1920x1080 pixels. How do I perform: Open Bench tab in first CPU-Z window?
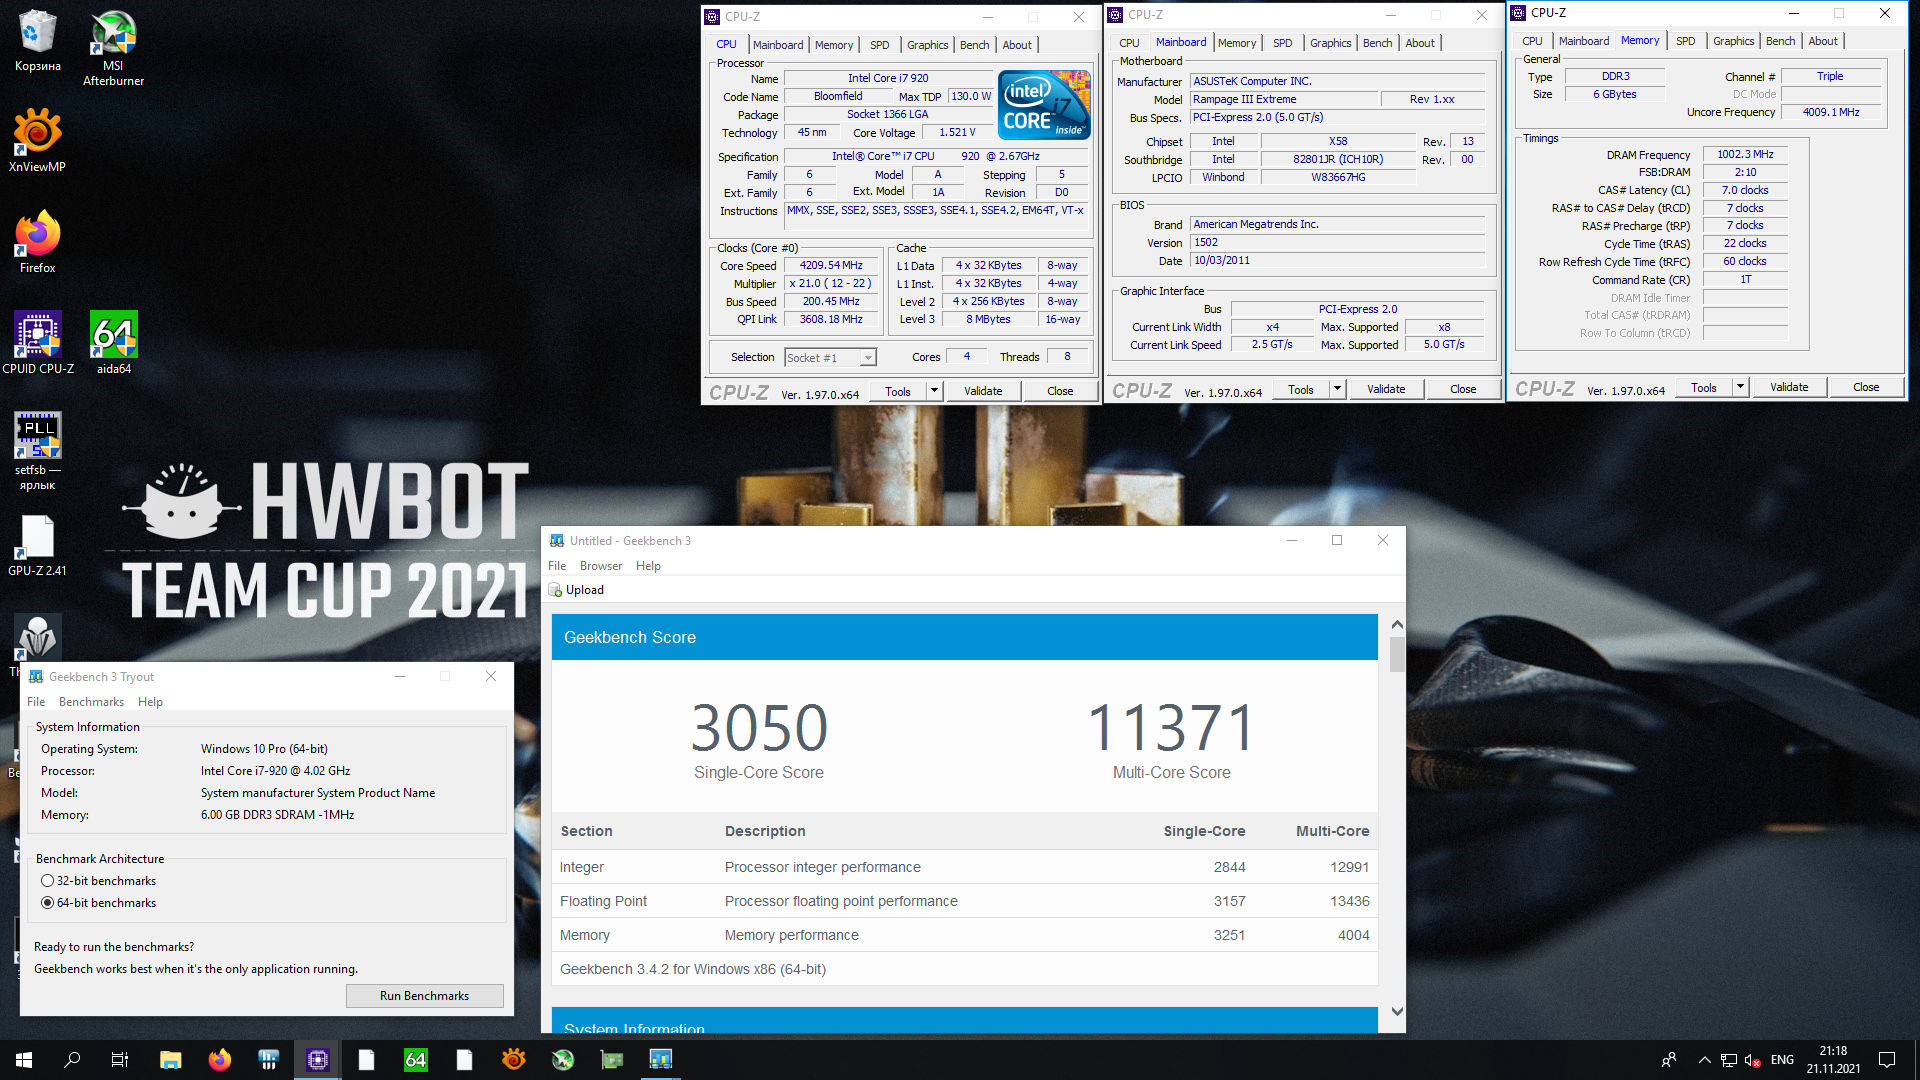(x=974, y=45)
